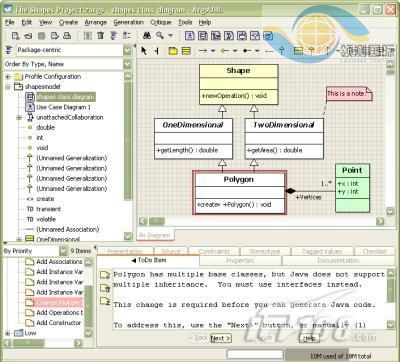Click the Help button in ToDo pane

coord(309,338)
